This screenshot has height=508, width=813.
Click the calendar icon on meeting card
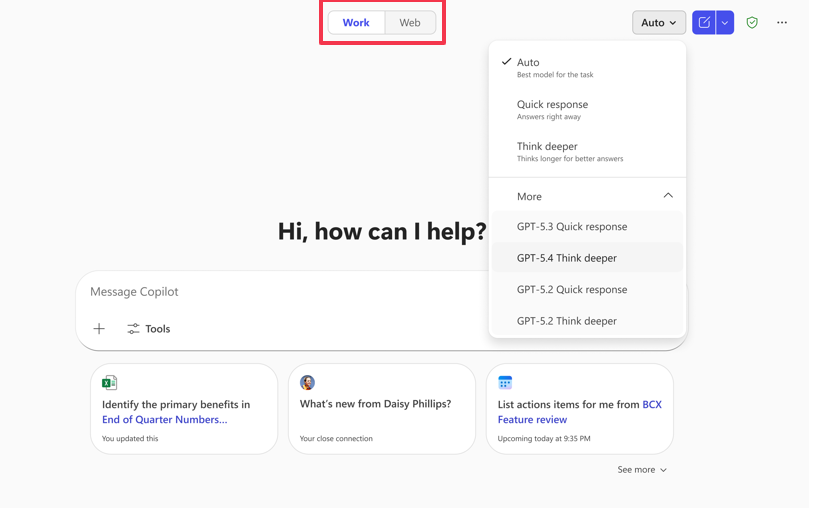505,383
